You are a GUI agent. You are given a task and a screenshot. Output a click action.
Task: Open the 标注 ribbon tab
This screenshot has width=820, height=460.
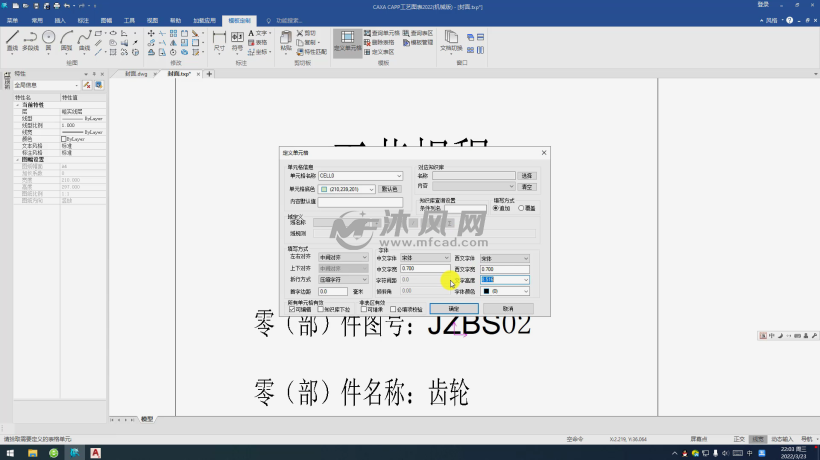[x=83, y=20]
